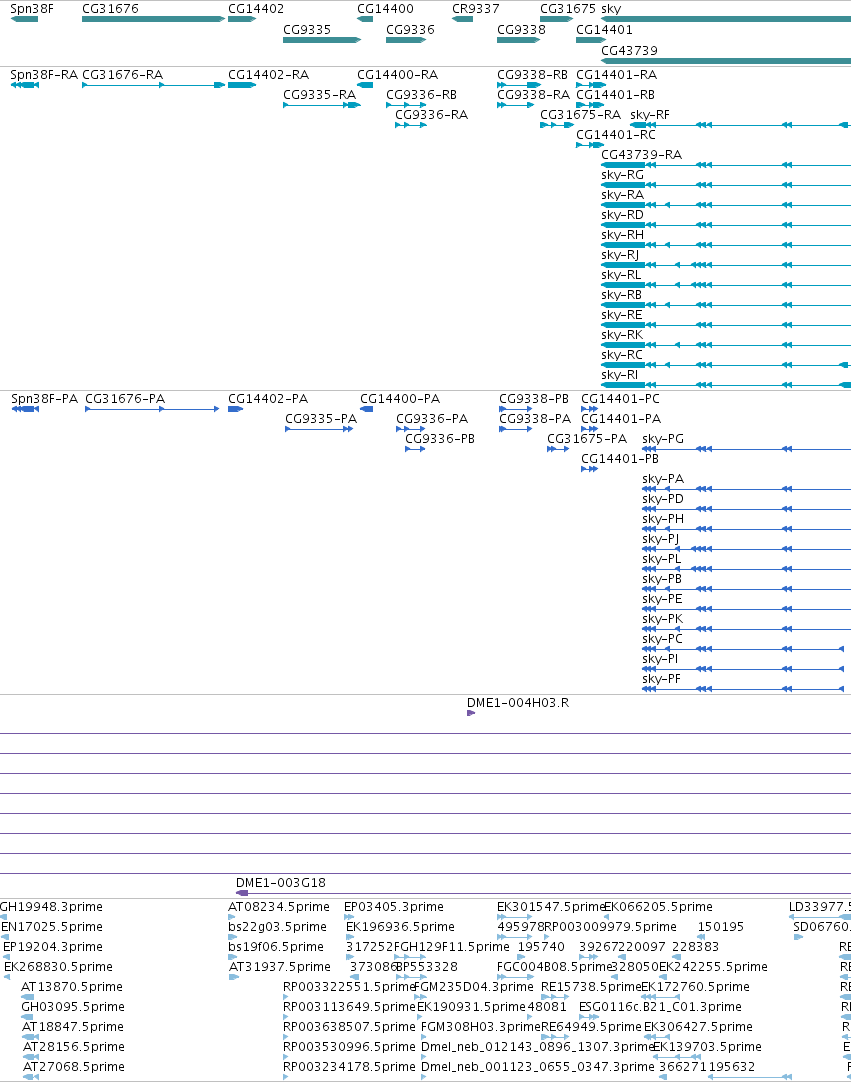851x1082 pixels.
Task: Click the sky-PF protein label
Action: tap(662, 679)
